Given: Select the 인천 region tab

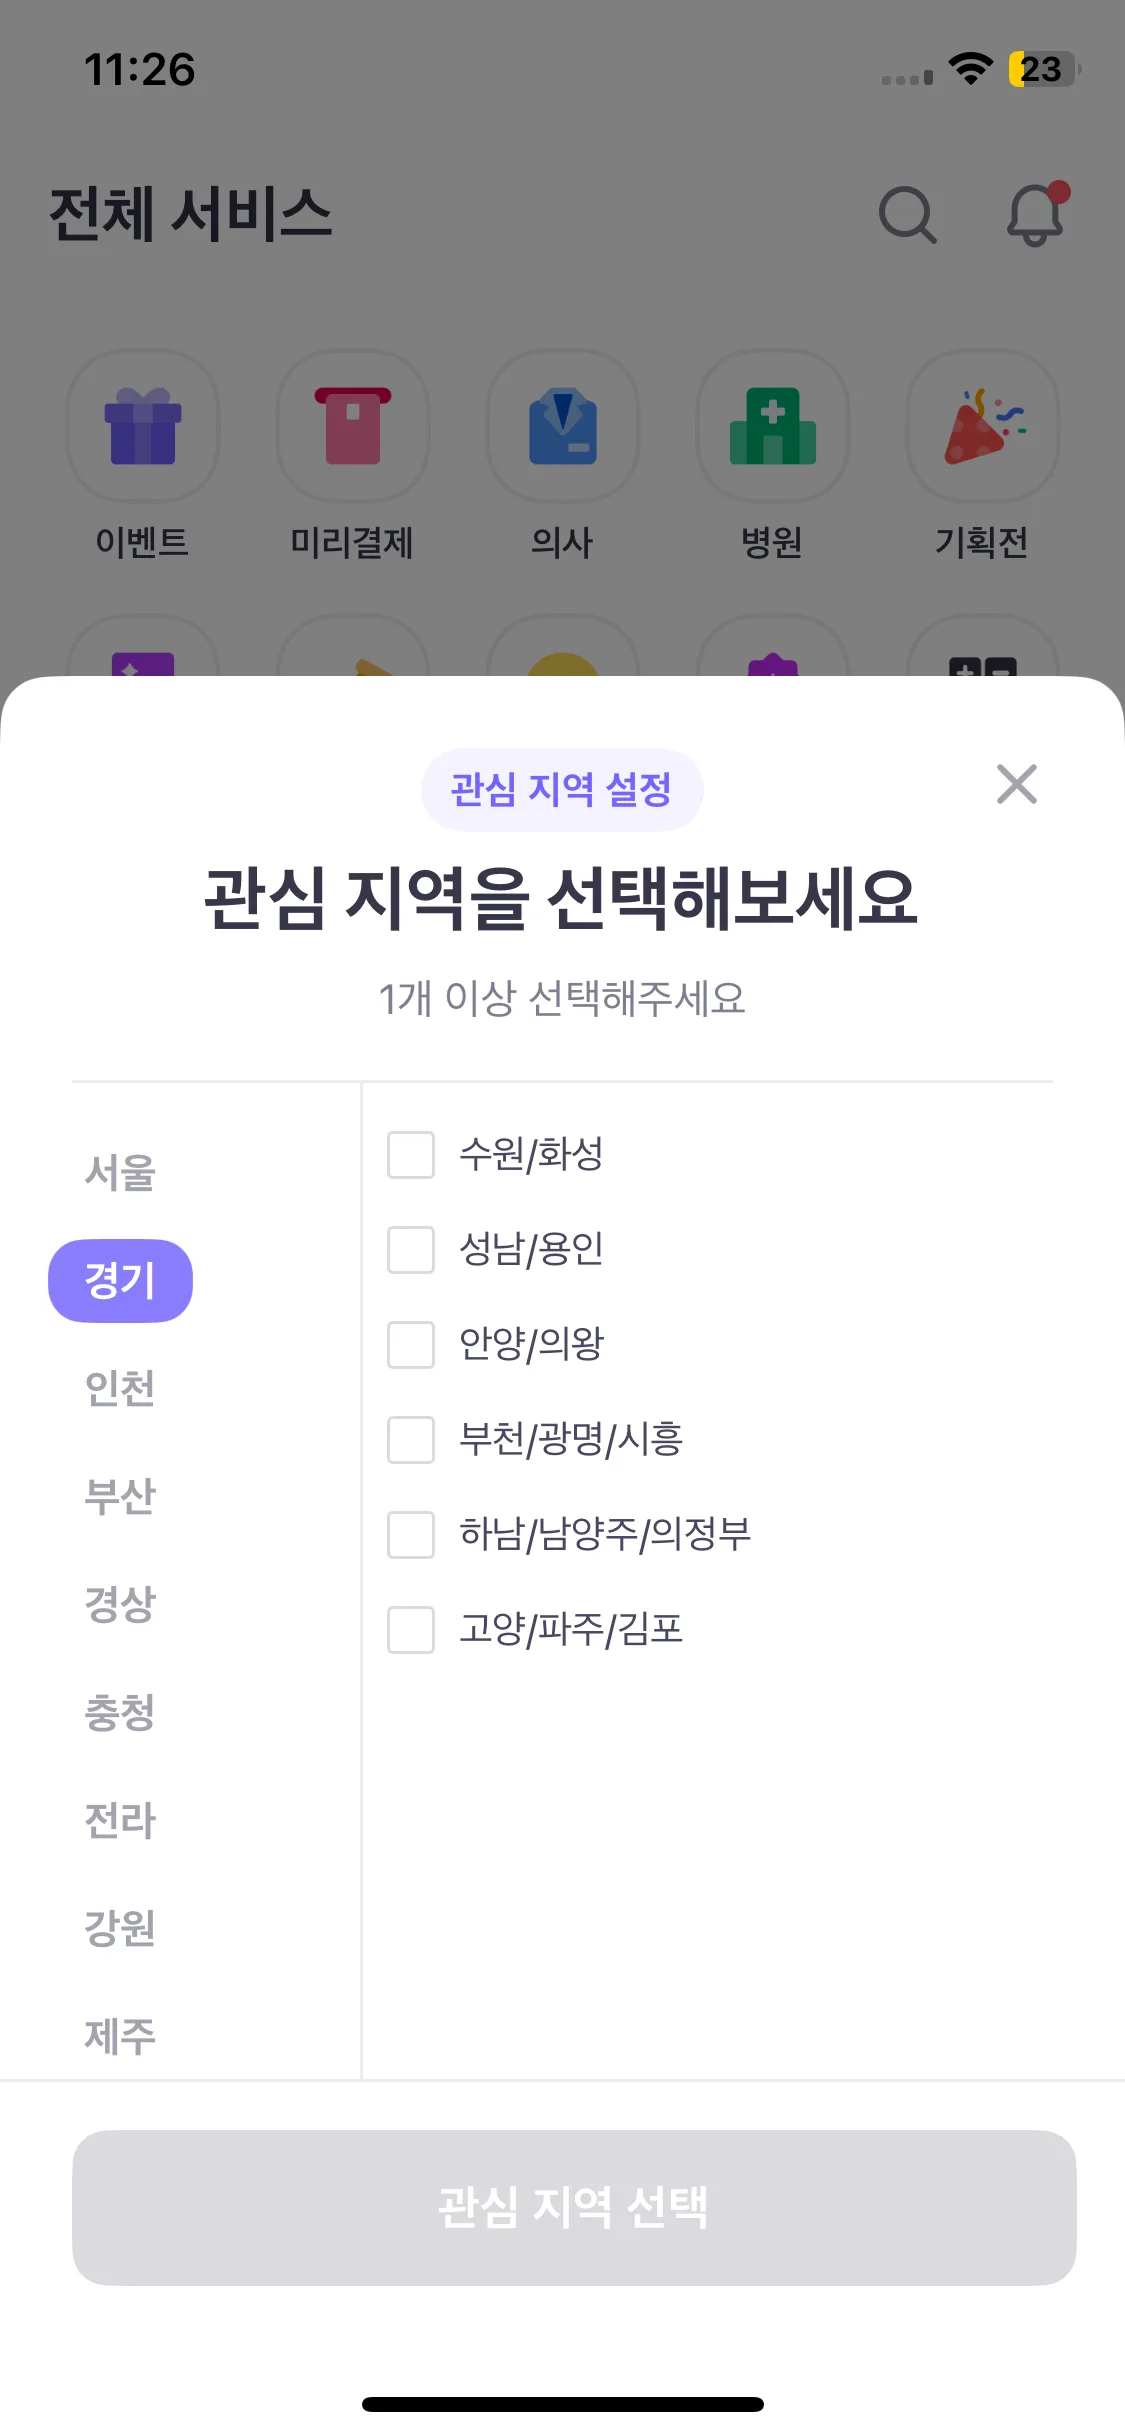Looking at the screenshot, I should (x=120, y=1389).
